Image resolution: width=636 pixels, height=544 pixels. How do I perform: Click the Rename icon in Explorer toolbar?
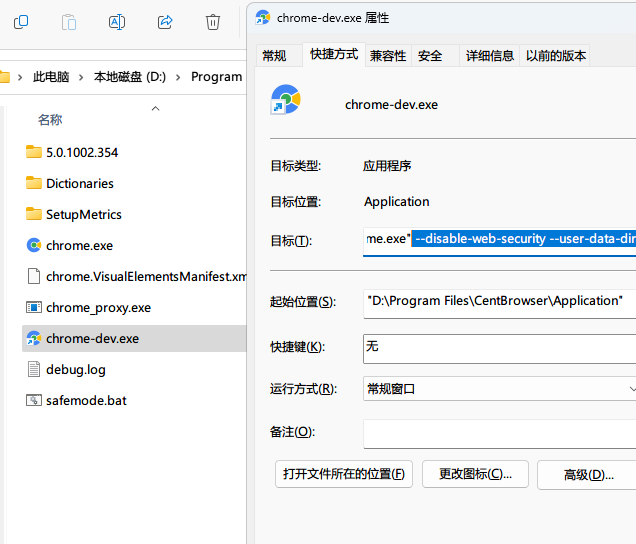click(x=117, y=22)
